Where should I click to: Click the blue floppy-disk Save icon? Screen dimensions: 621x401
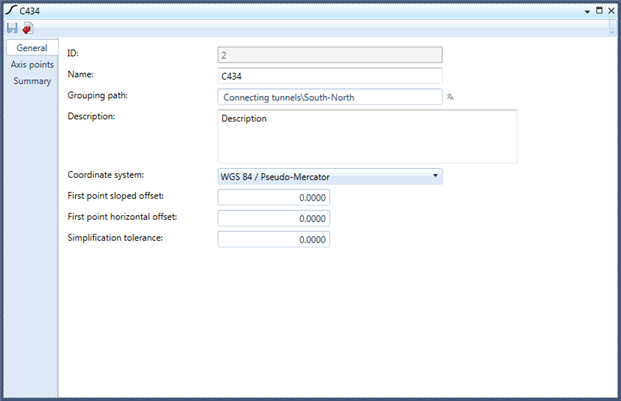point(12,28)
